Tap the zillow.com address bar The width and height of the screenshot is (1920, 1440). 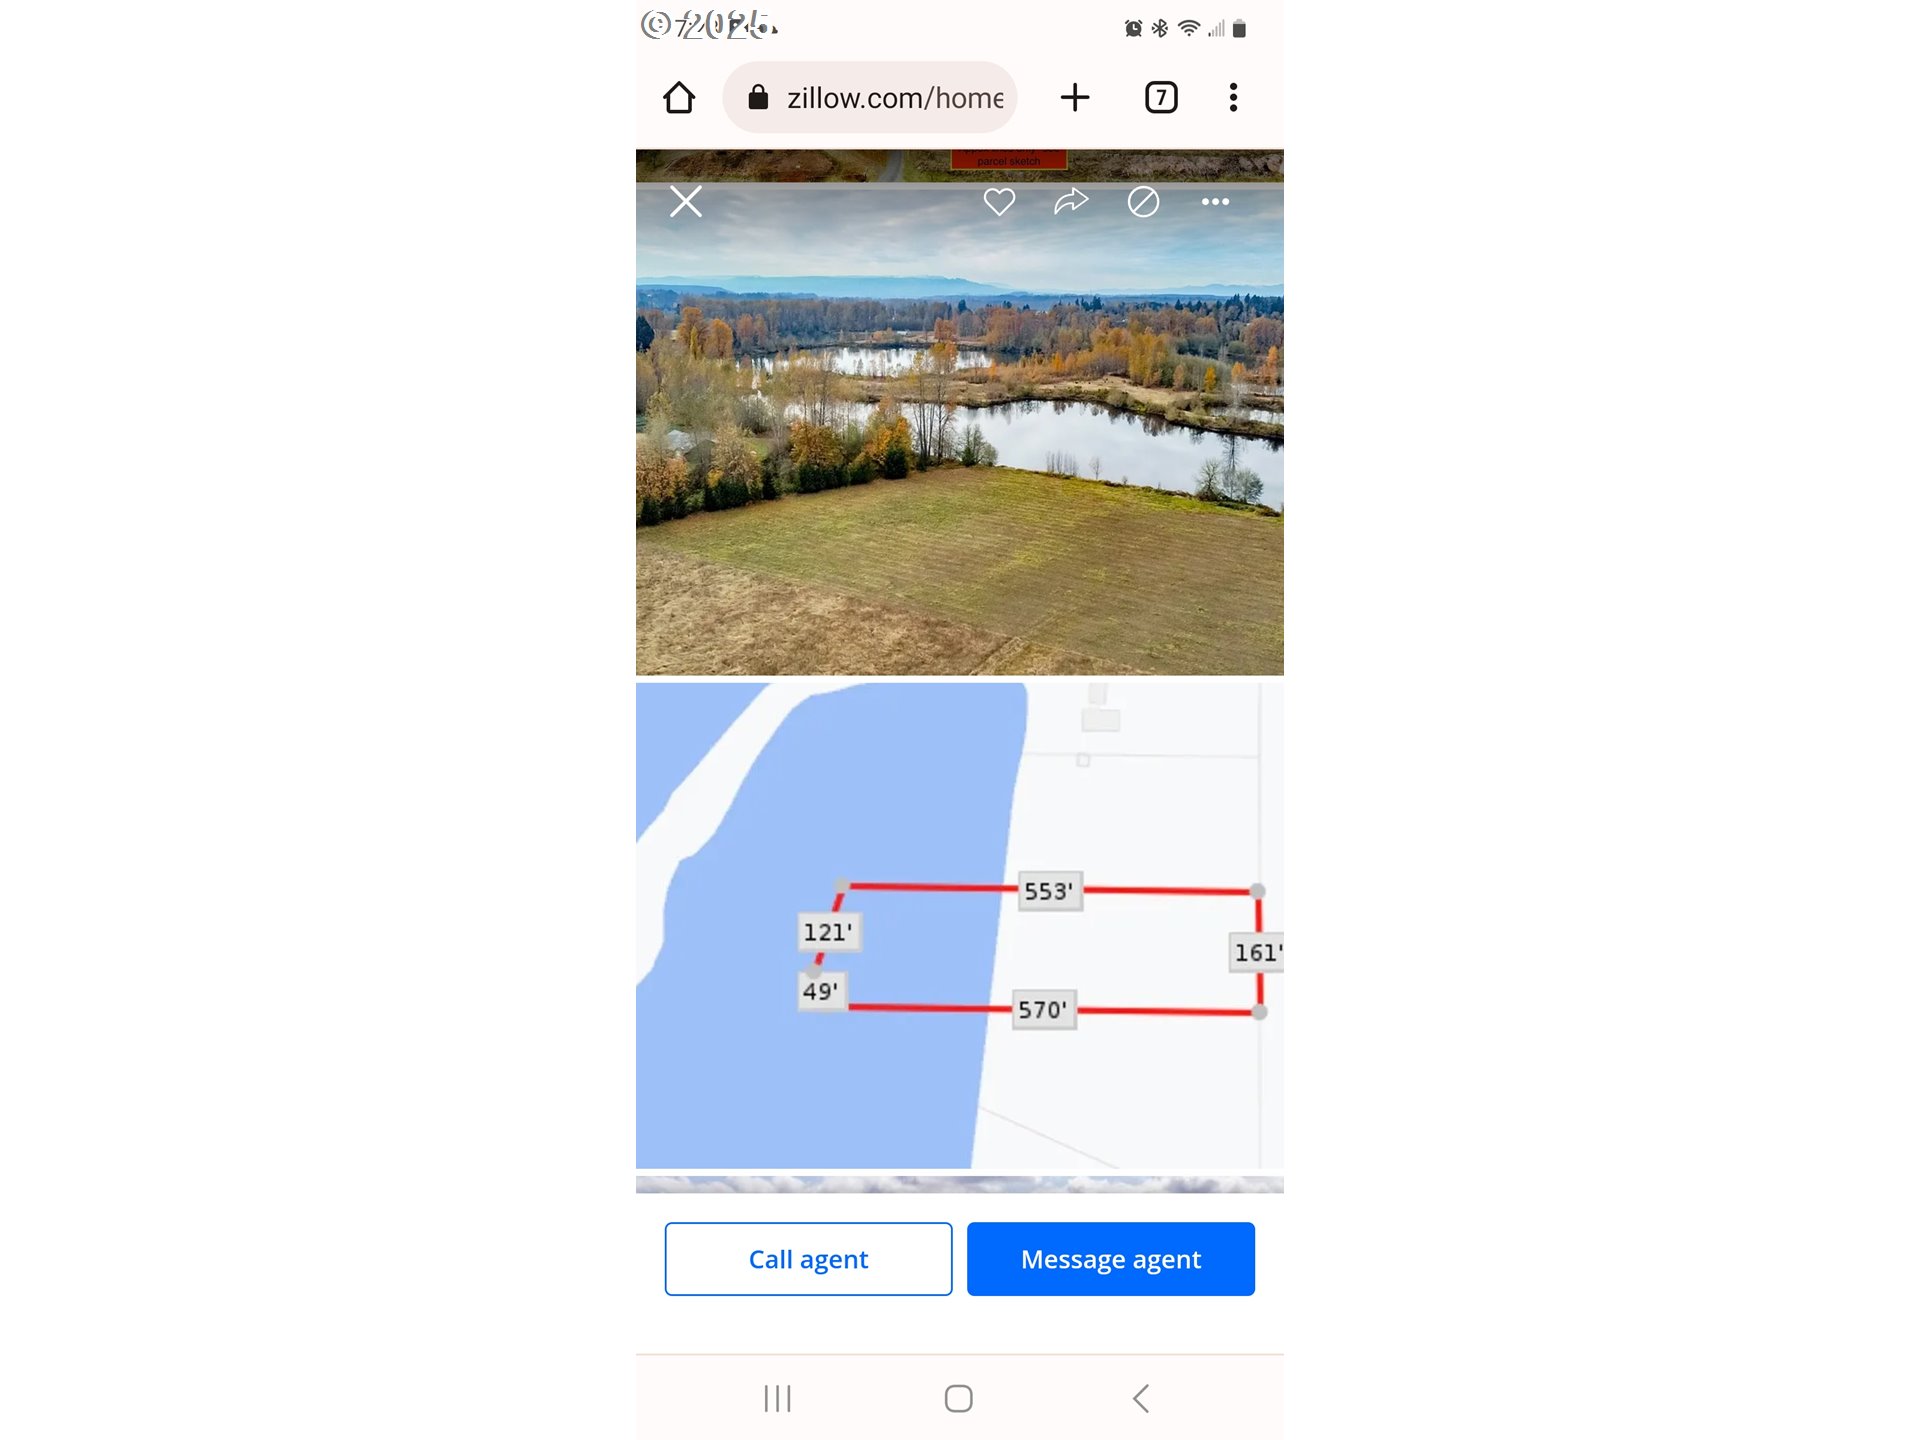pyautogui.click(x=870, y=97)
